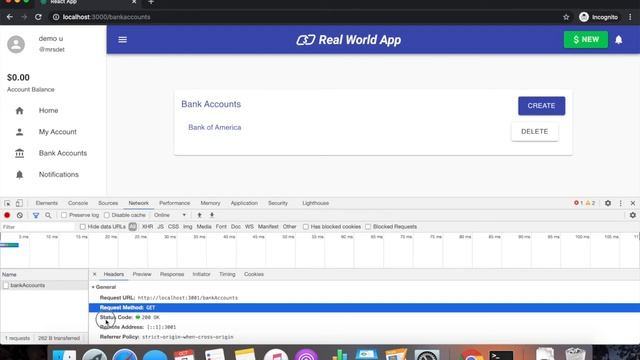Open Chrome from the dock
This screenshot has height=360, width=640.
pyautogui.click(x=471, y=355)
